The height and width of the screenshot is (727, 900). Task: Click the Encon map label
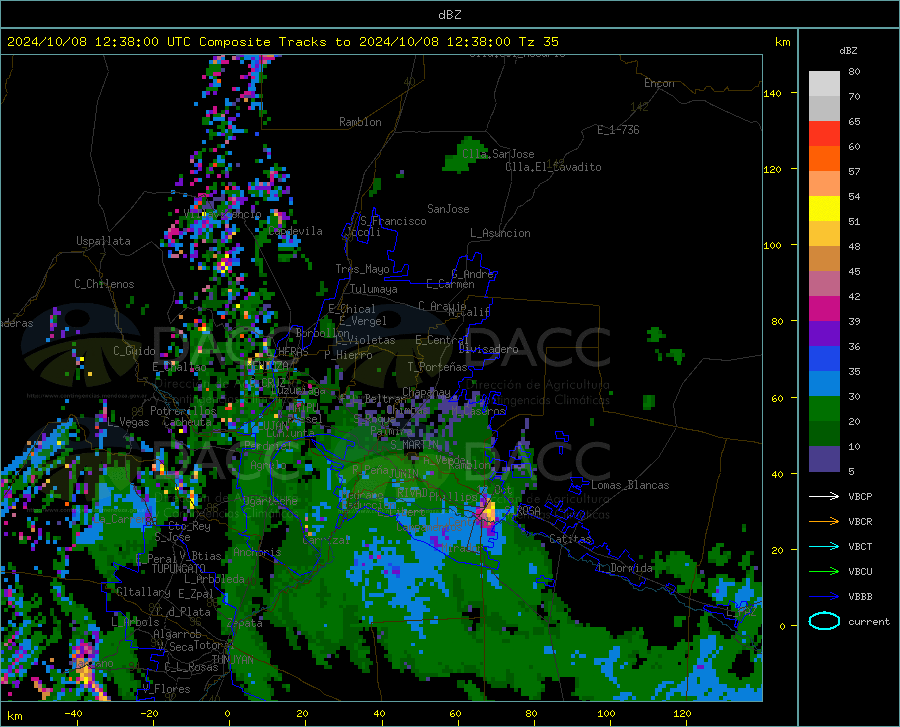tap(659, 83)
